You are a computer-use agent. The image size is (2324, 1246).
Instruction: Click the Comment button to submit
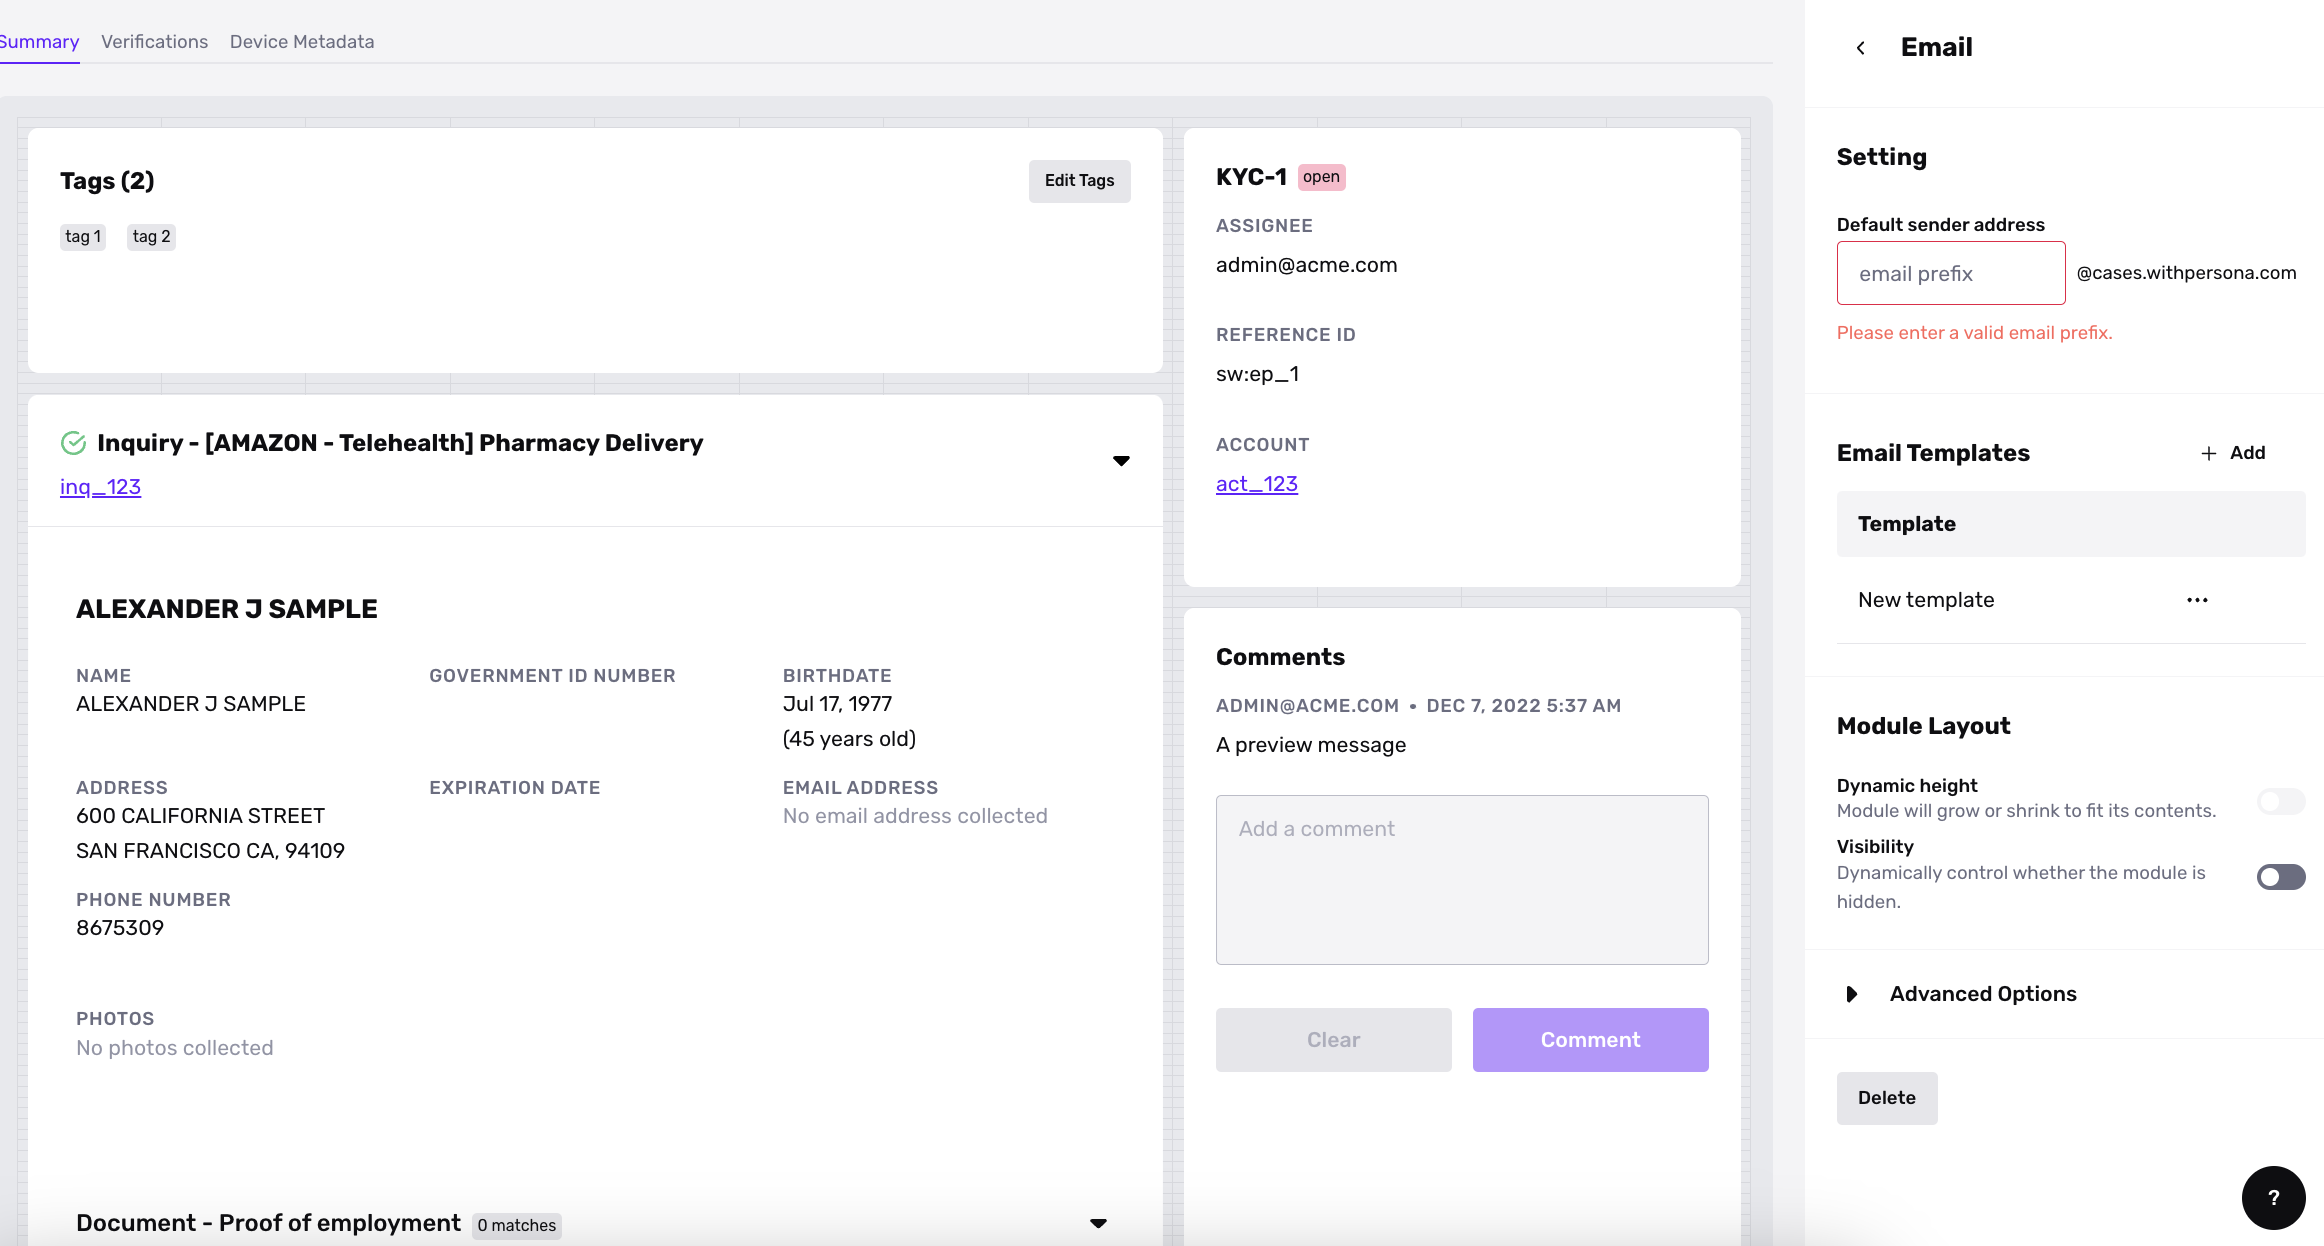point(1589,1039)
